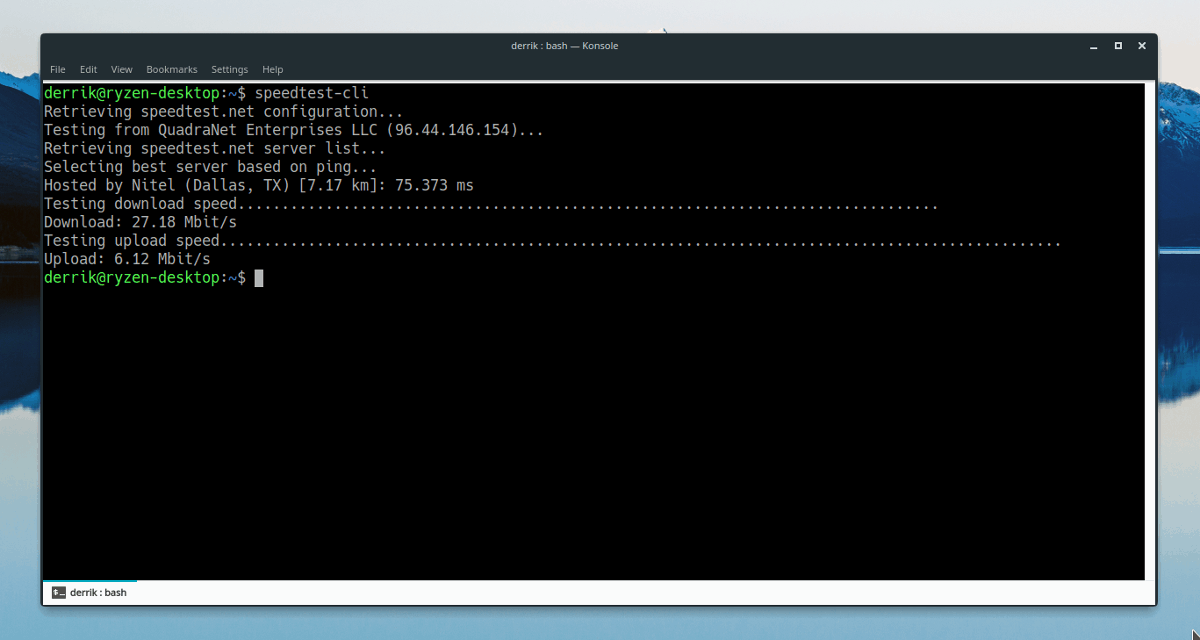Close the Konsole window

1141,45
